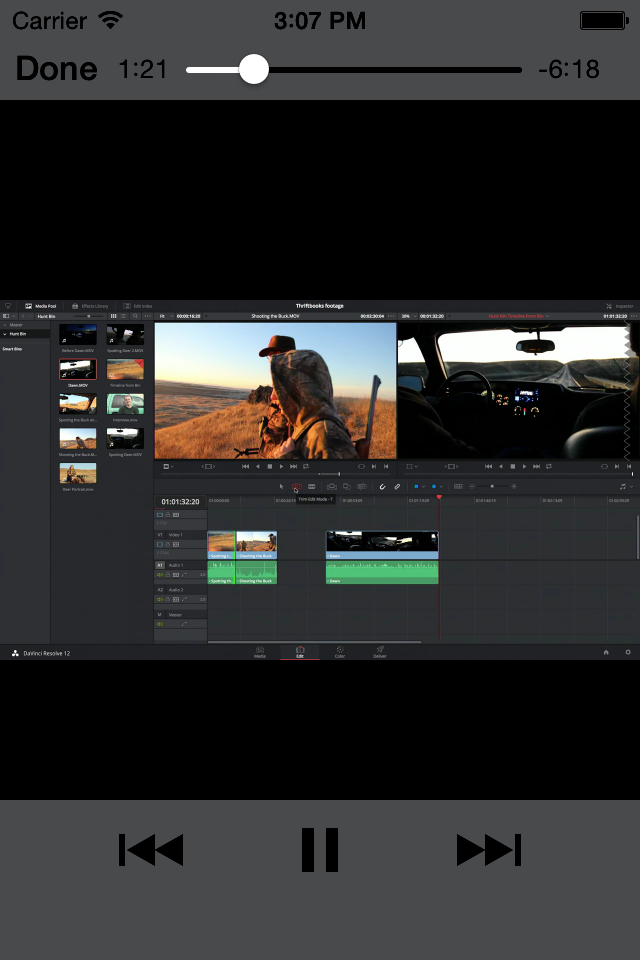This screenshot has height=960, width=640.
Task: Click the V1 track destination selector
Action: point(160,534)
